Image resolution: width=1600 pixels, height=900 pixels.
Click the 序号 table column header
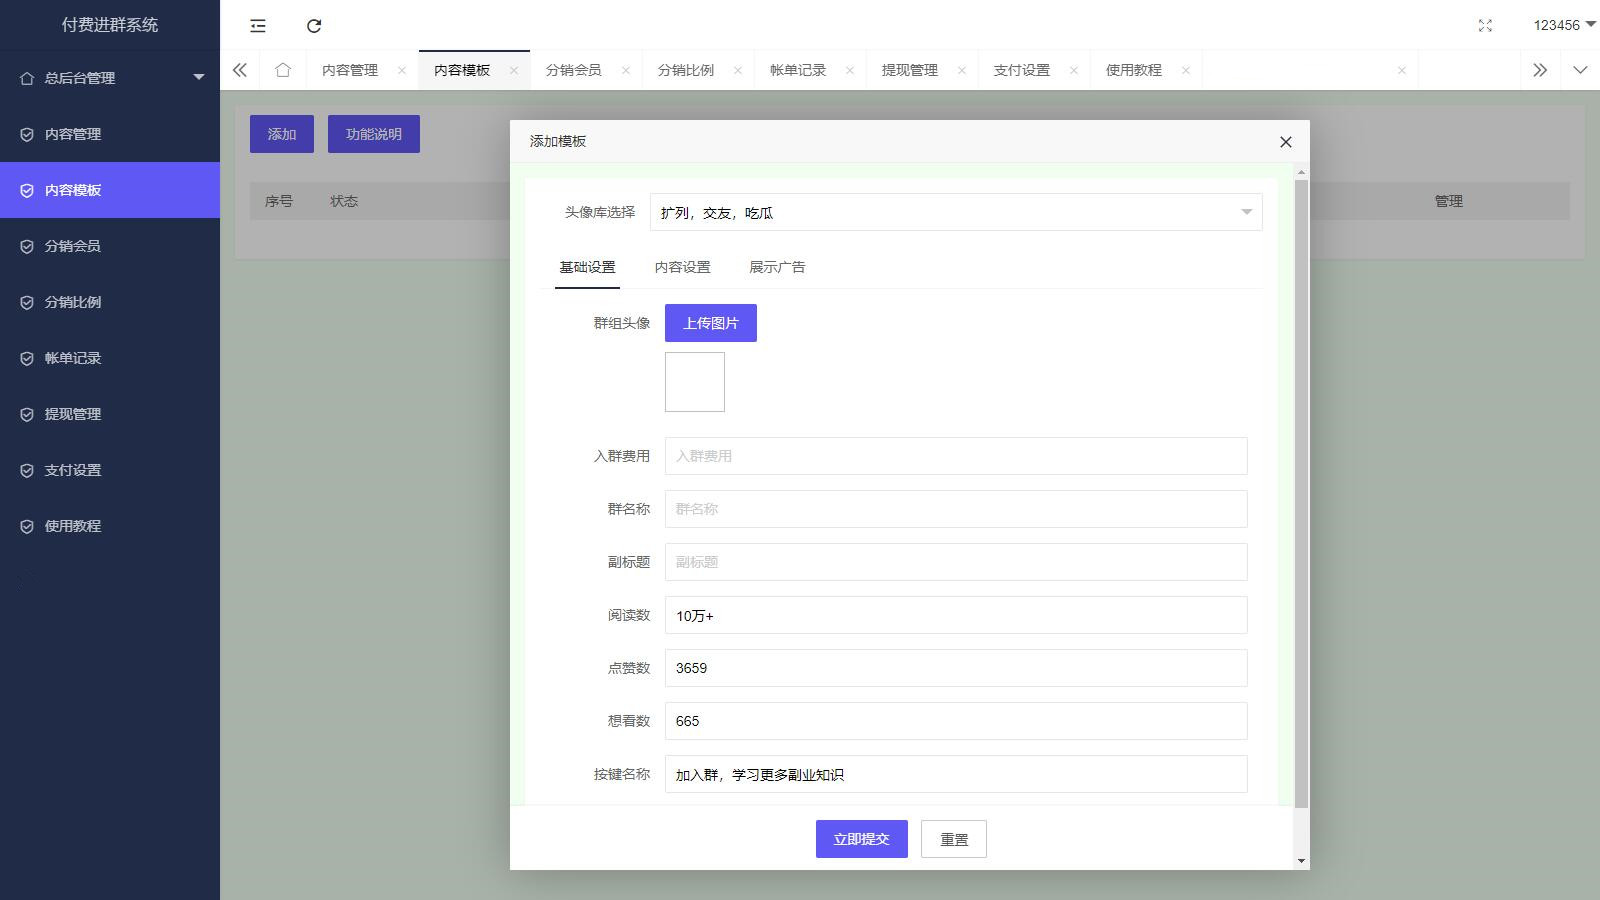click(x=279, y=201)
